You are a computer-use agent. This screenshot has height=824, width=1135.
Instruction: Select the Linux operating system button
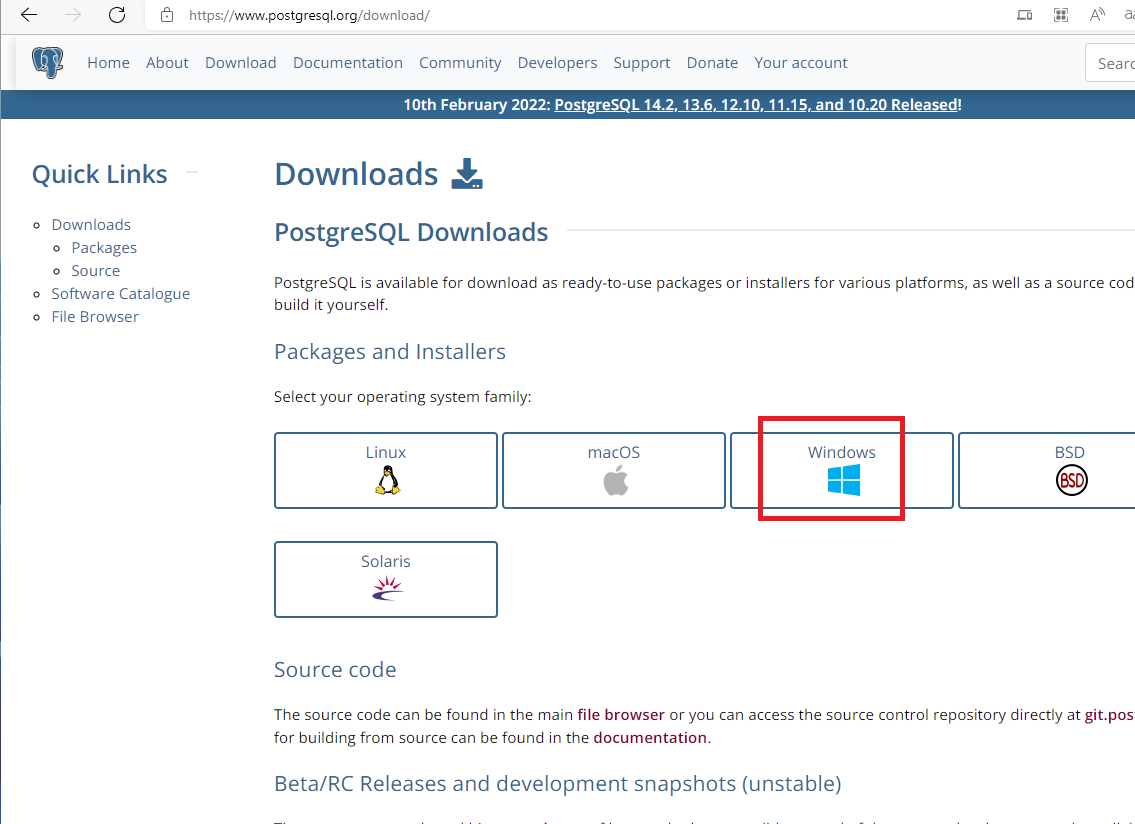386,471
